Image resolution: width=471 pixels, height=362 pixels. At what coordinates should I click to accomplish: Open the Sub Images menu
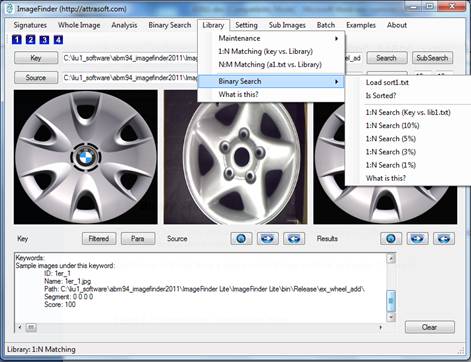point(287,25)
